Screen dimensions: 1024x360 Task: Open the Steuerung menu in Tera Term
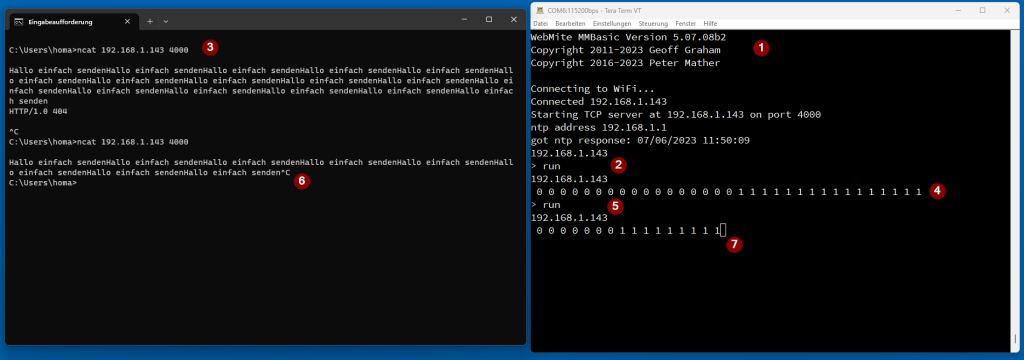[x=653, y=24]
